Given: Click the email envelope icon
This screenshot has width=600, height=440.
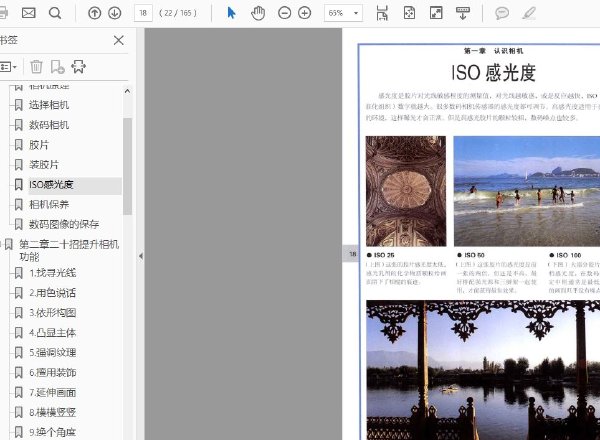Looking at the screenshot, I should coord(29,13).
